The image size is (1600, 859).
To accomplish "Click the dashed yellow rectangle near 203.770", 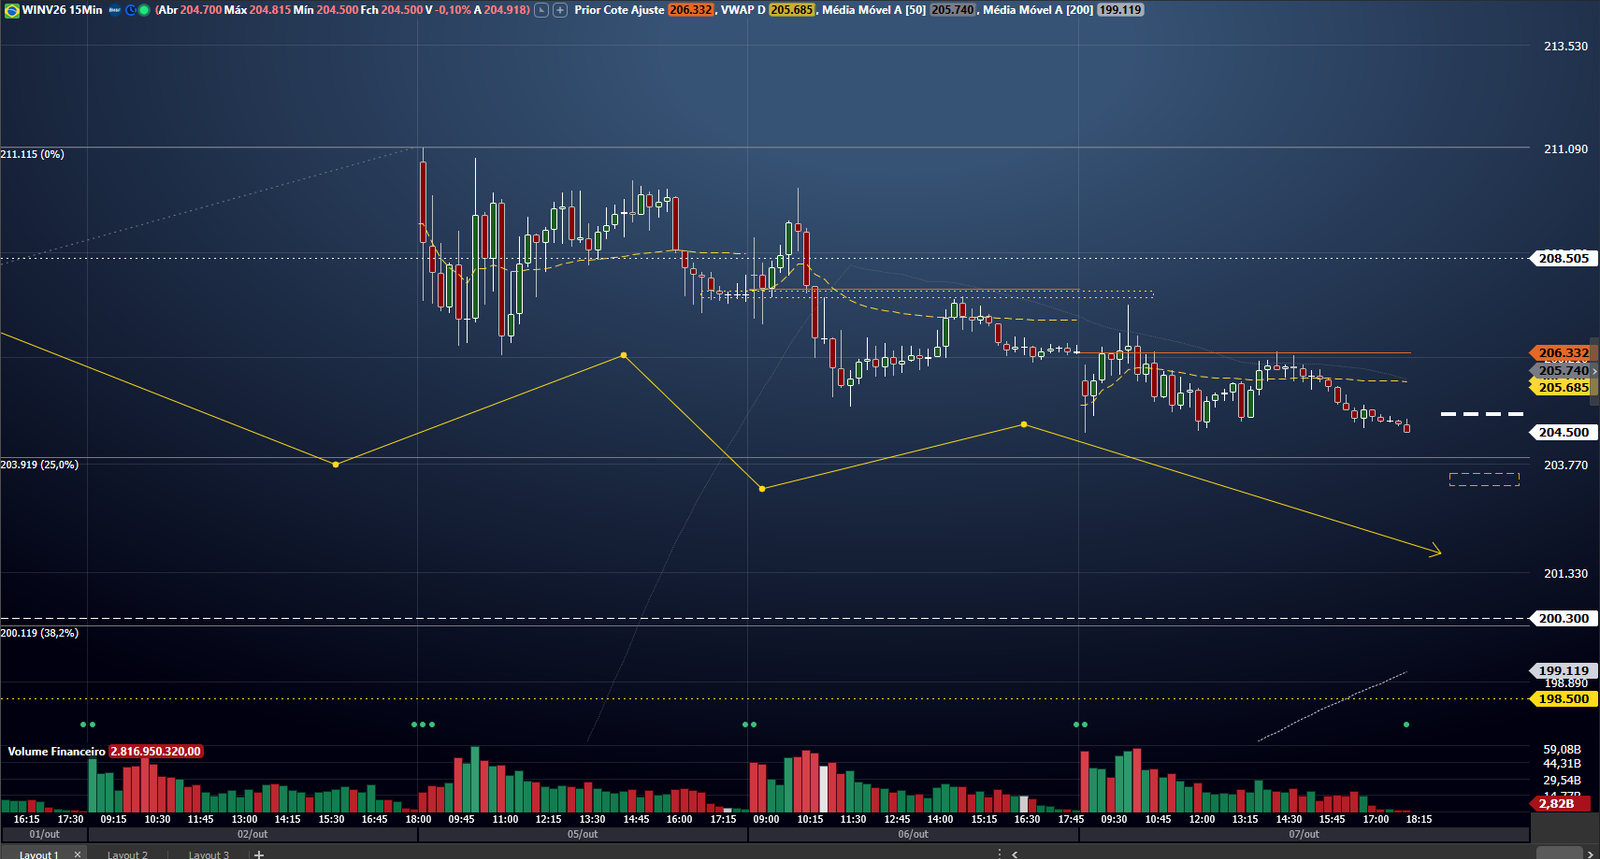I will point(1484,479).
